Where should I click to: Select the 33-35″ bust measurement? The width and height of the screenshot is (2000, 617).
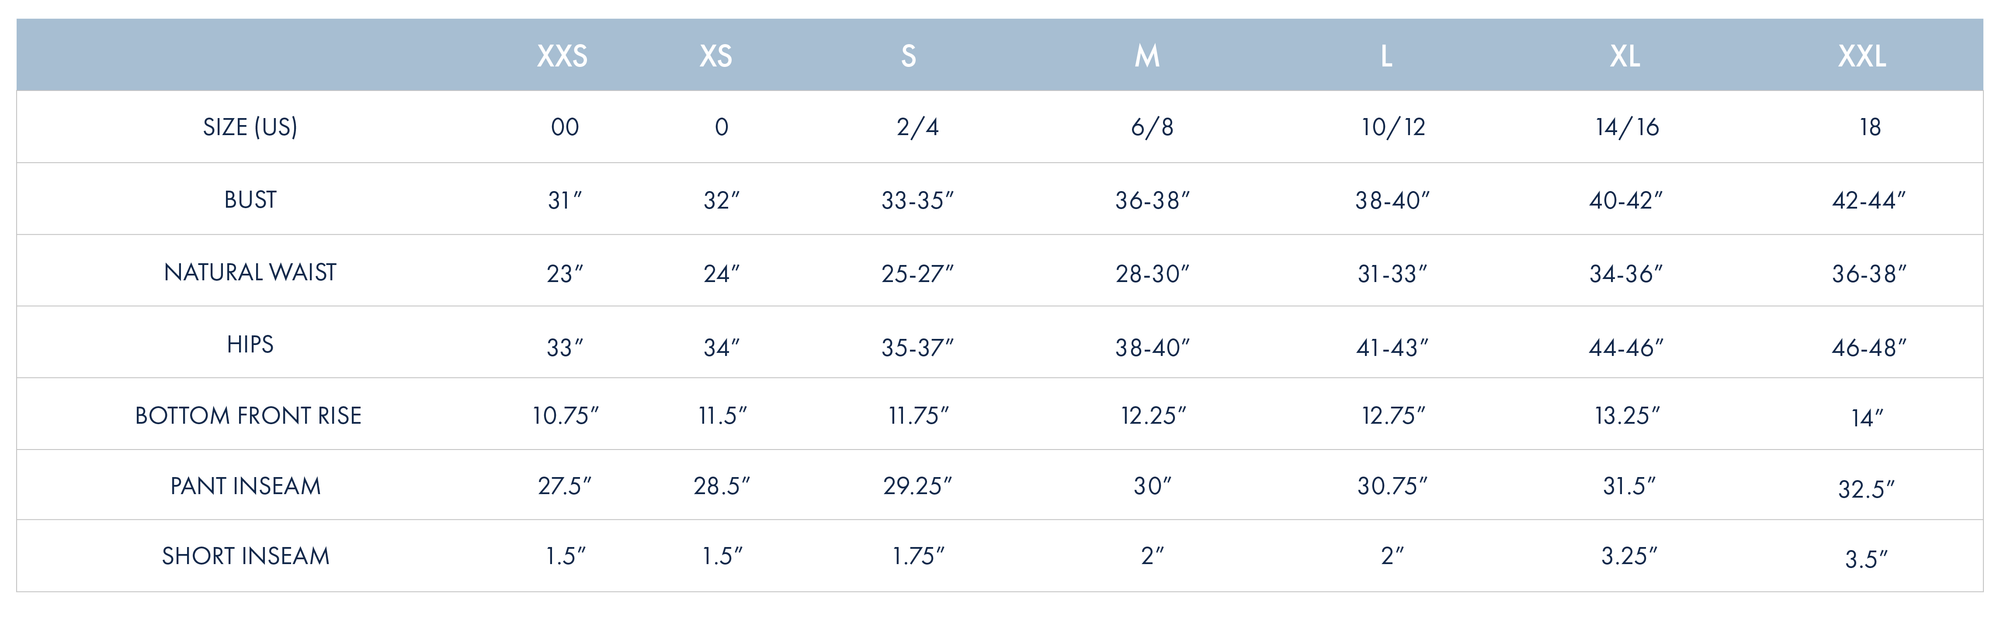(x=917, y=201)
